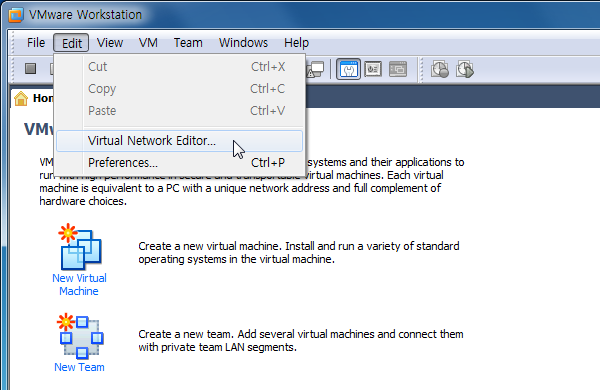The image size is (600, 390).
Task: Choose Cut from the Edit menu
Action: click(179, 67)
